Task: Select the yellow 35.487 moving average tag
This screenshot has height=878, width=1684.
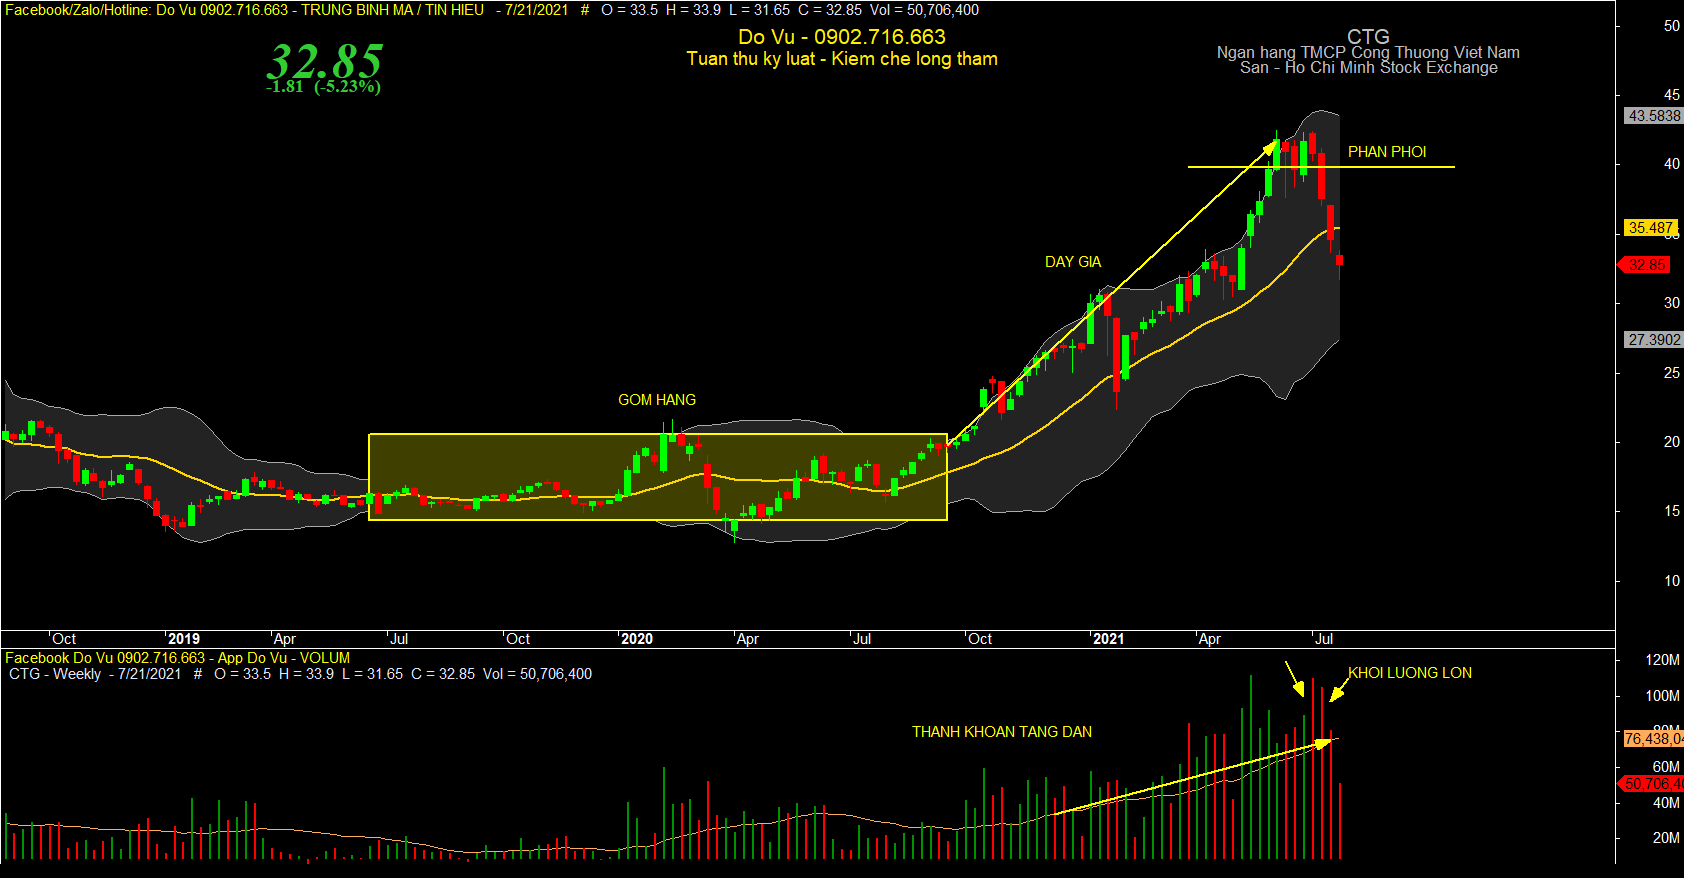Action: tap(1650, 228)
